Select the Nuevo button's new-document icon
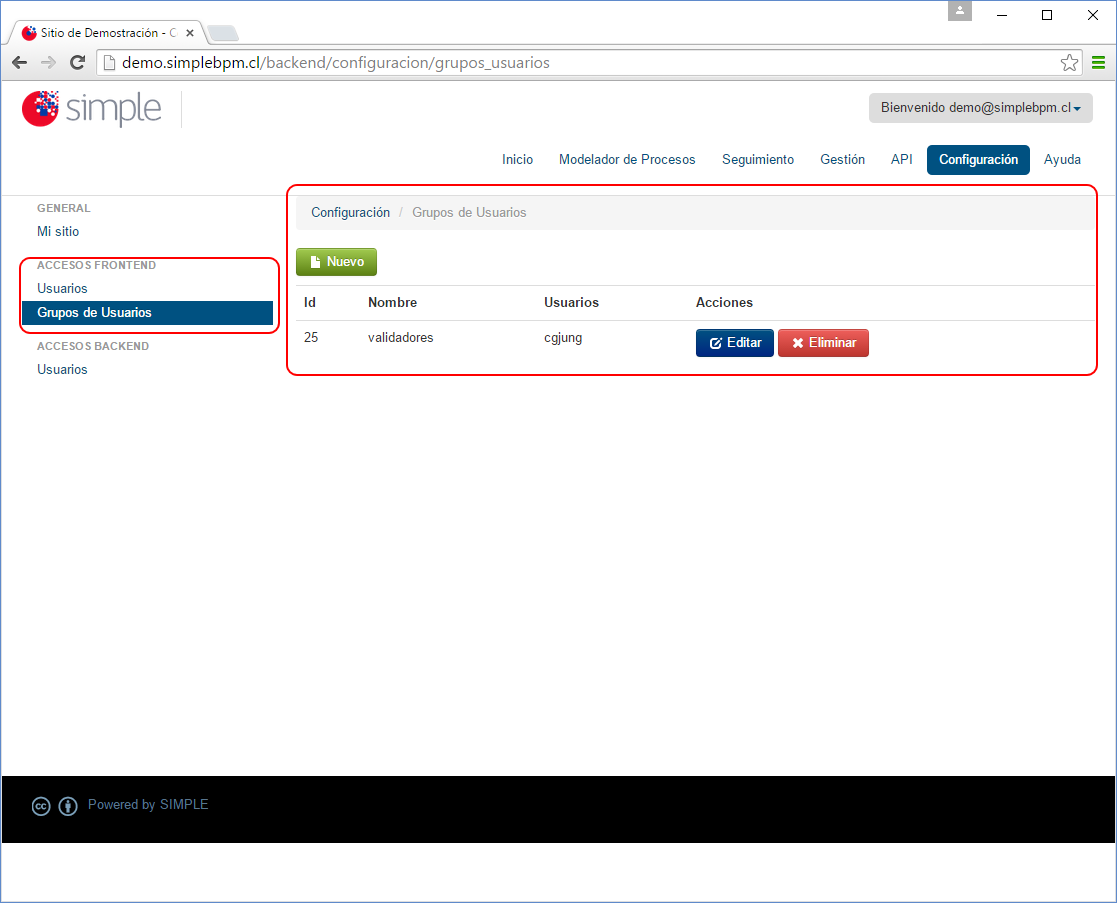This screenshot has width=1117, height=903. (x=316, y=261)
